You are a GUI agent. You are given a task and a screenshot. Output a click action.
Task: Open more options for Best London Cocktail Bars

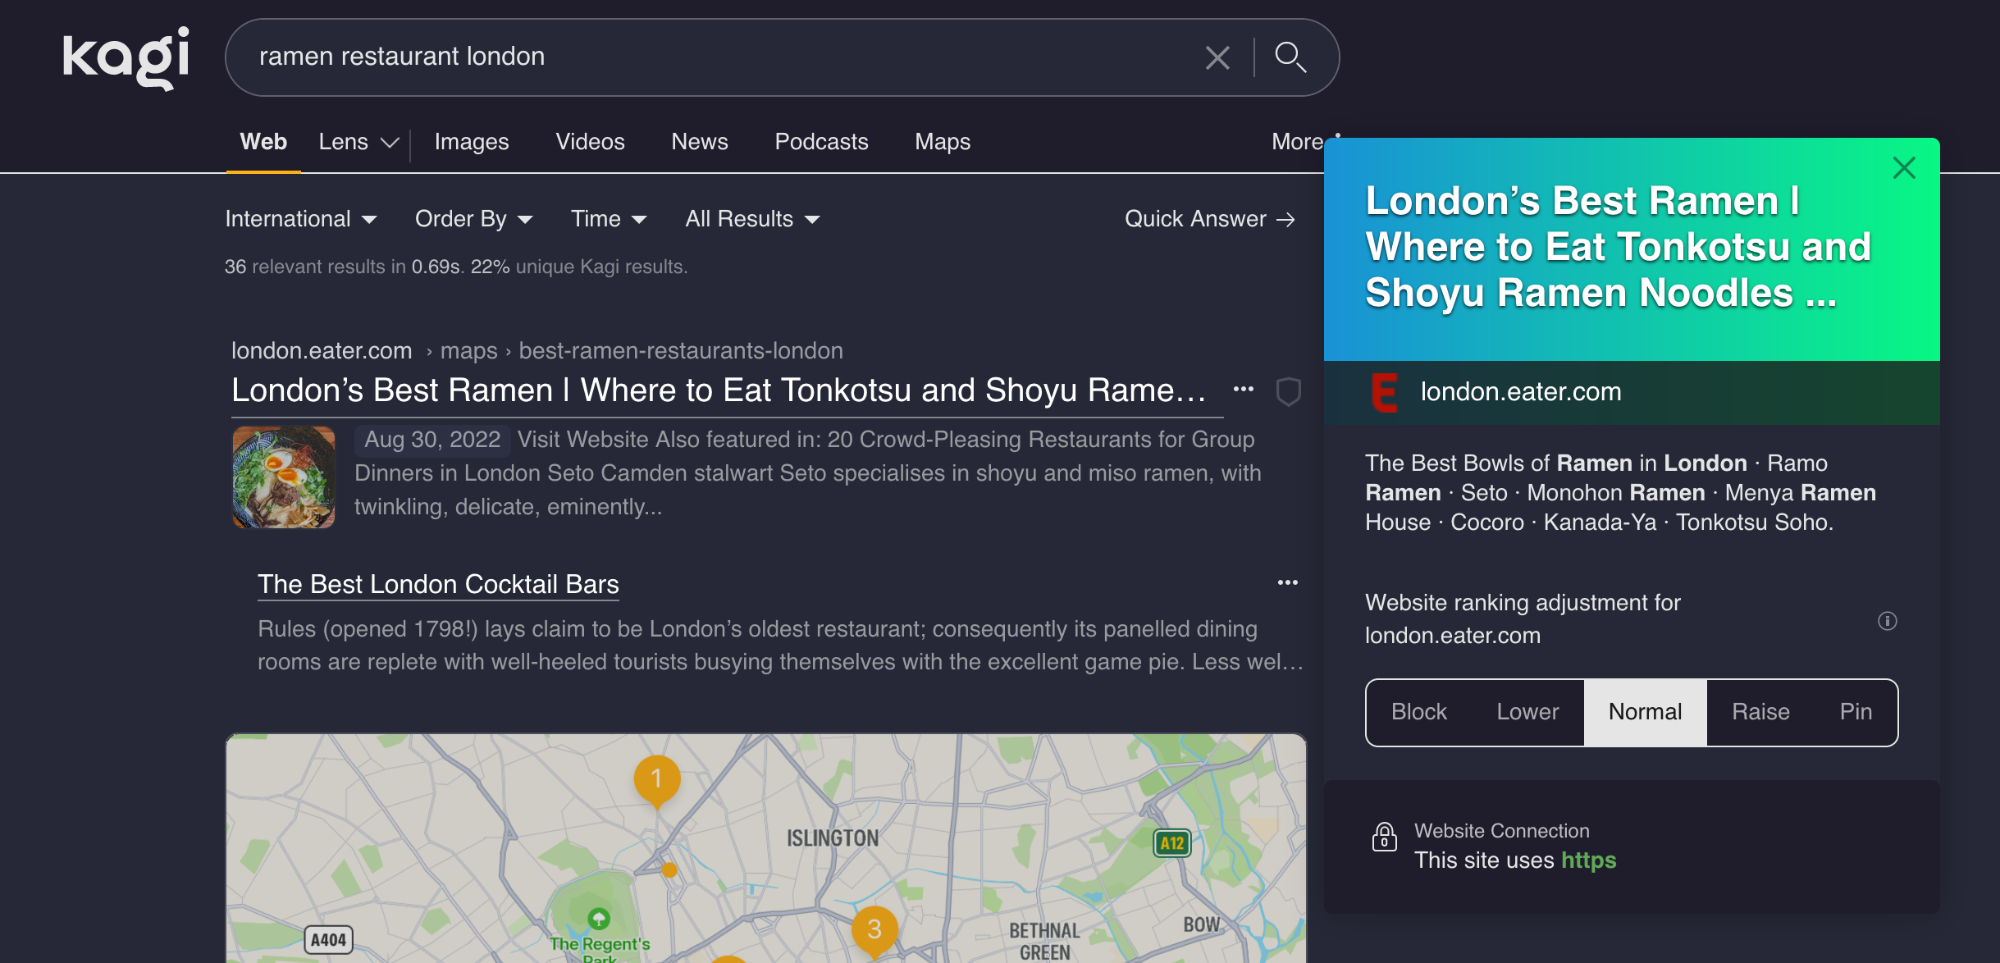pyautogui.click(x=1287, y=583)
